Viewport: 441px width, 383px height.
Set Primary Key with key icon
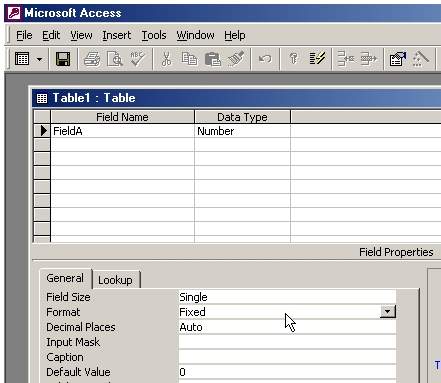[294, 59]
